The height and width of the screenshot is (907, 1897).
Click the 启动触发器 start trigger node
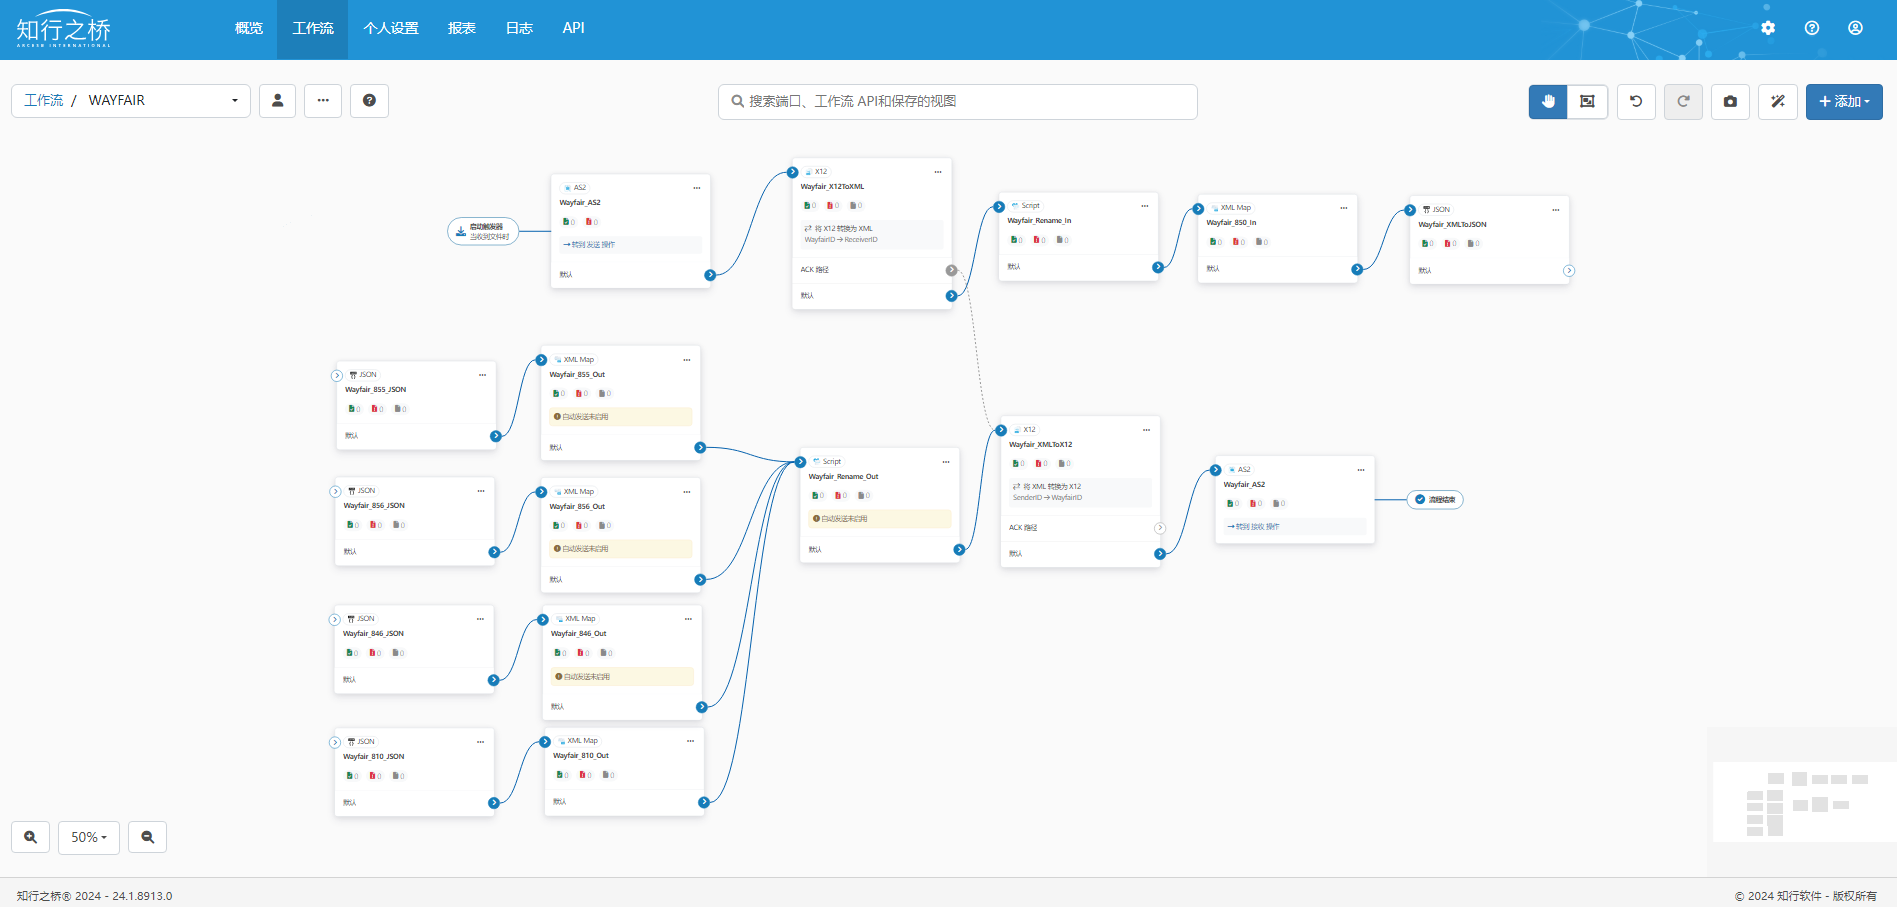pos(483,231)
